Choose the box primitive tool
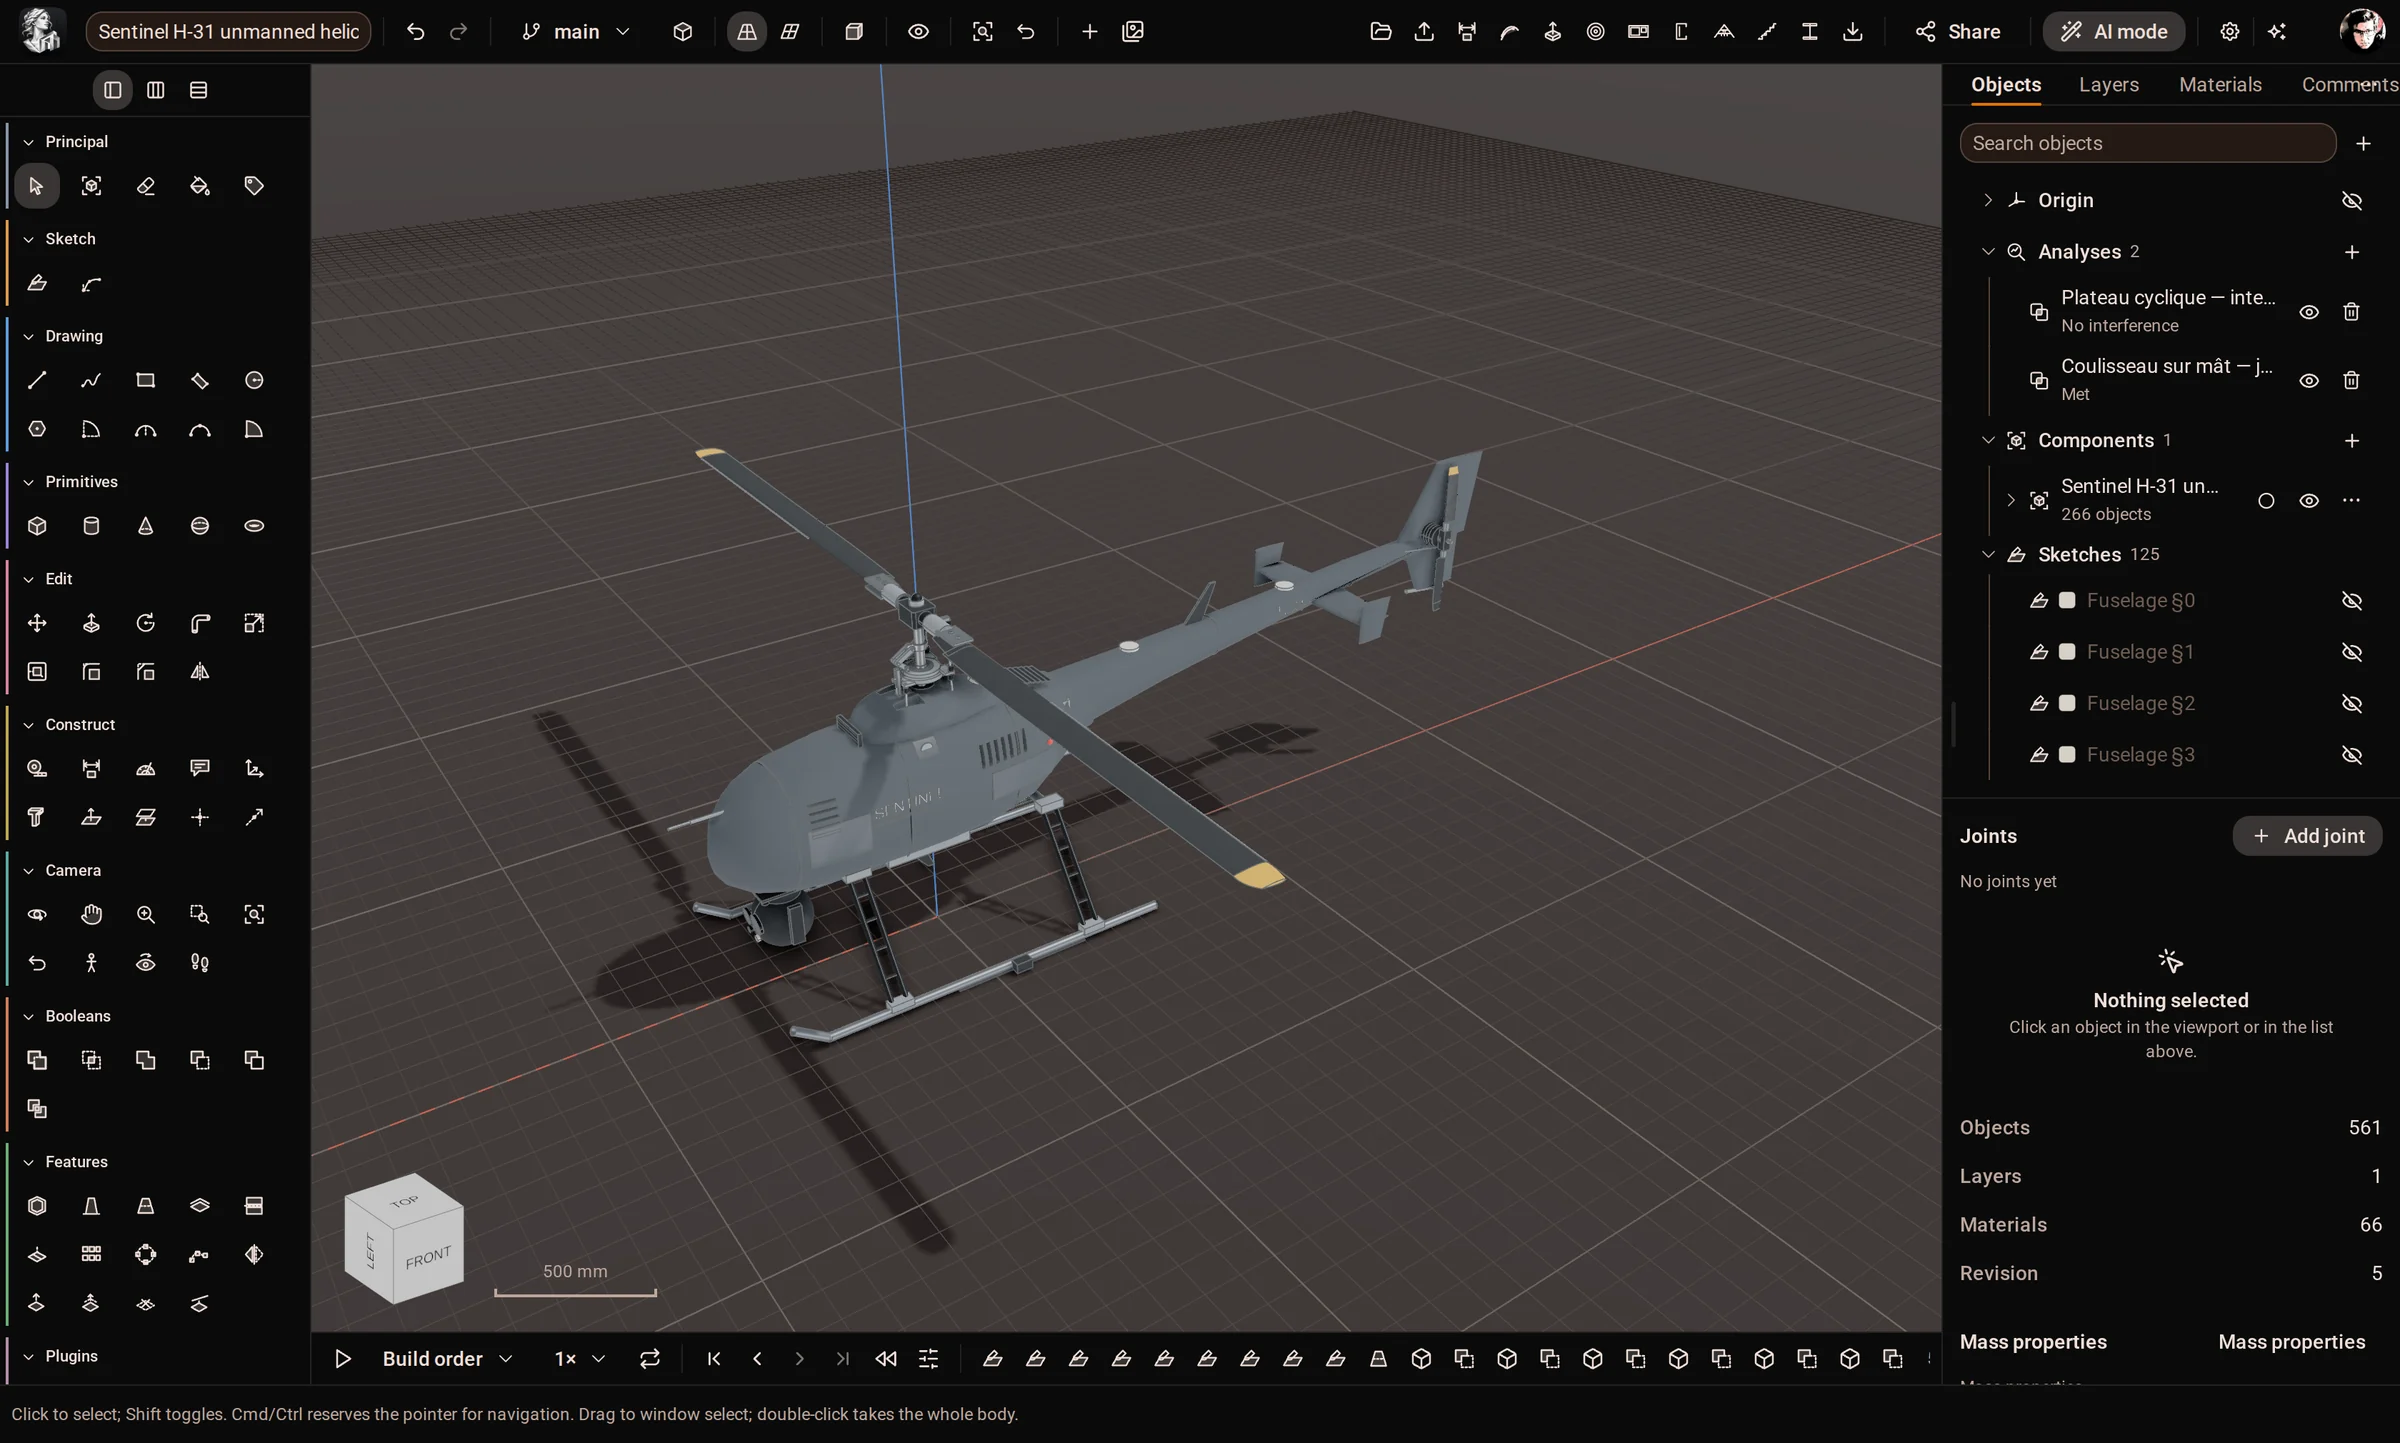The image size is (2400, 1443). pos(37,526)
